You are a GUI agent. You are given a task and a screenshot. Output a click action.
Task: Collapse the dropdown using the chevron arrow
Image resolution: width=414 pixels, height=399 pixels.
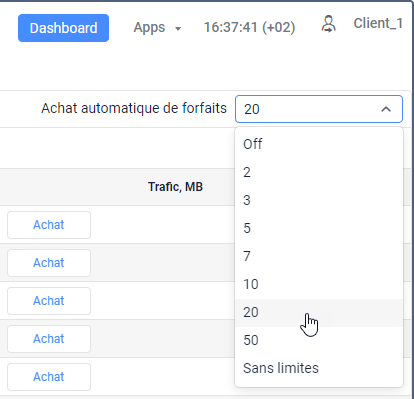tap(386, 109)
